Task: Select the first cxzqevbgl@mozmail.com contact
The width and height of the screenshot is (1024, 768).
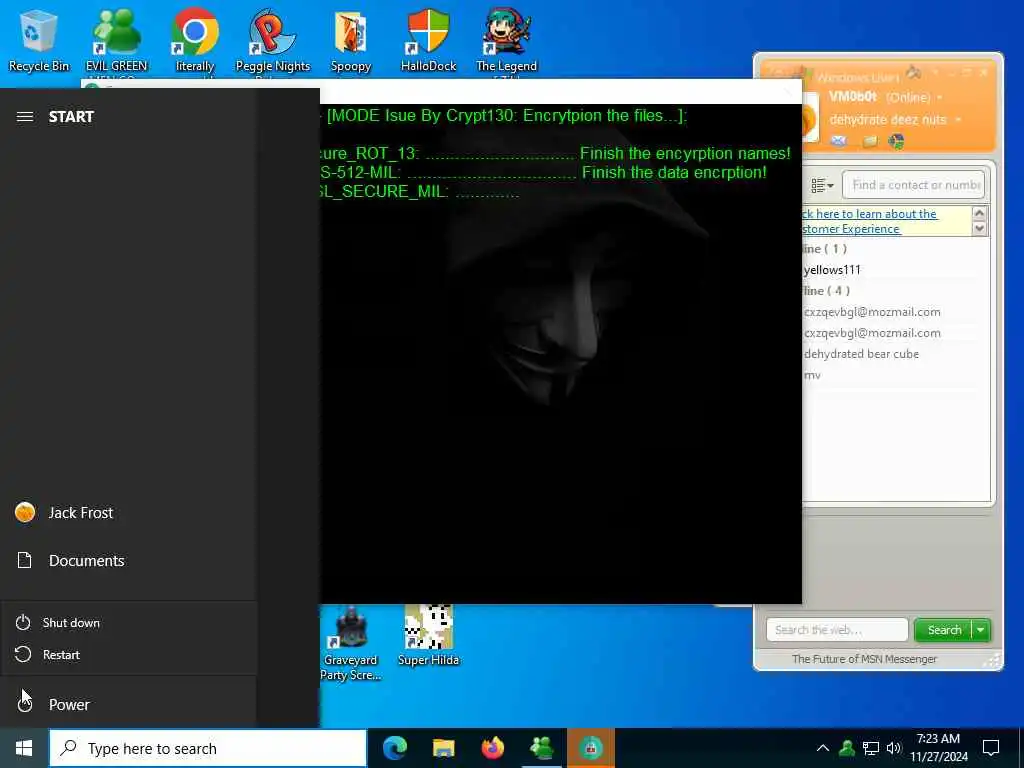Action: (x=872, y=312)
